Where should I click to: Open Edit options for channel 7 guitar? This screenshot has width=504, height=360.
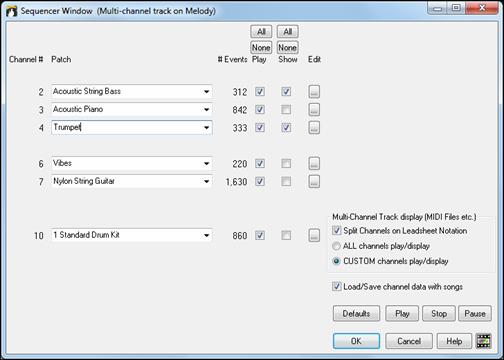314,181
